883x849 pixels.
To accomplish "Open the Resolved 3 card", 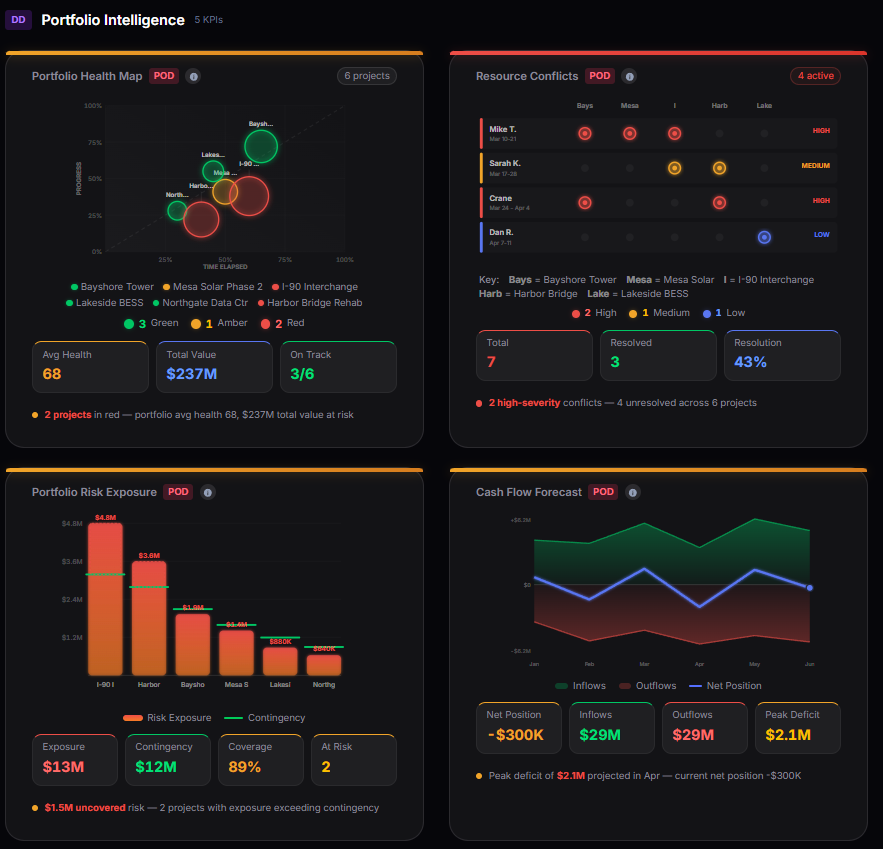I will click(658, 355).
